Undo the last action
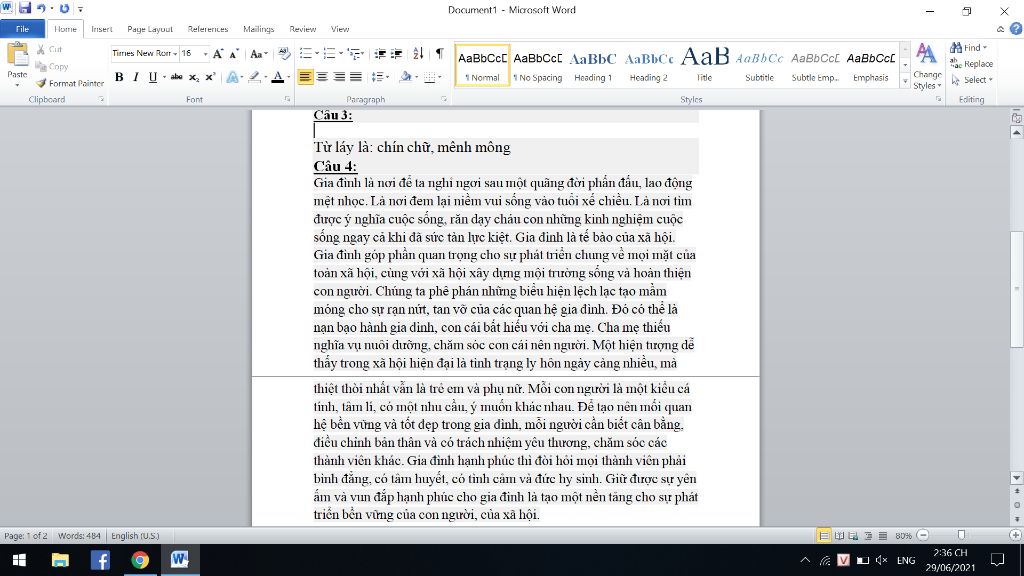The image size is (1024, 576). tap(40, 8)
